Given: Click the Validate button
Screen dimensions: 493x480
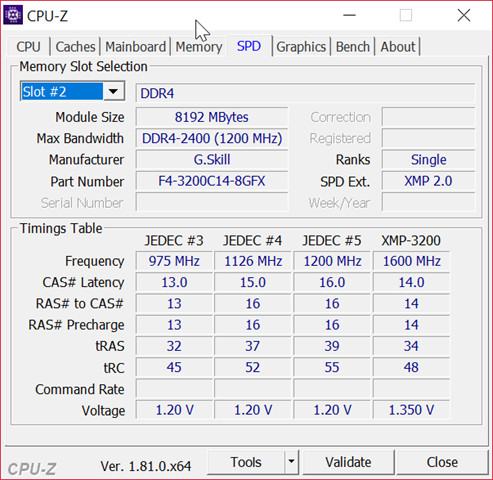Looking at the screenshot, I should pyautogui.click(x=348, y=462).
